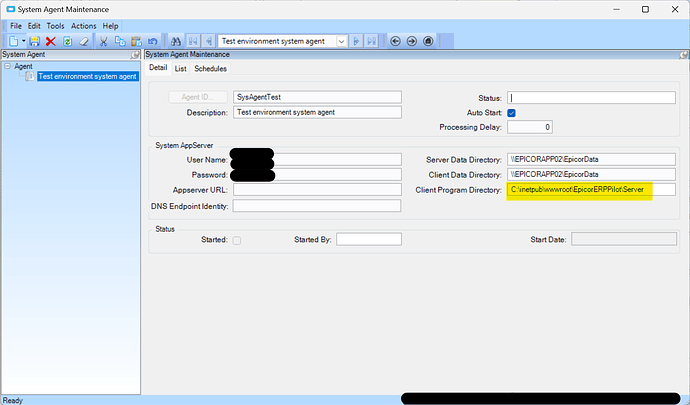The height and width of the screenshot is (405, 690).
Task: Go to the previous record arrow
Action: pos(209,41)
